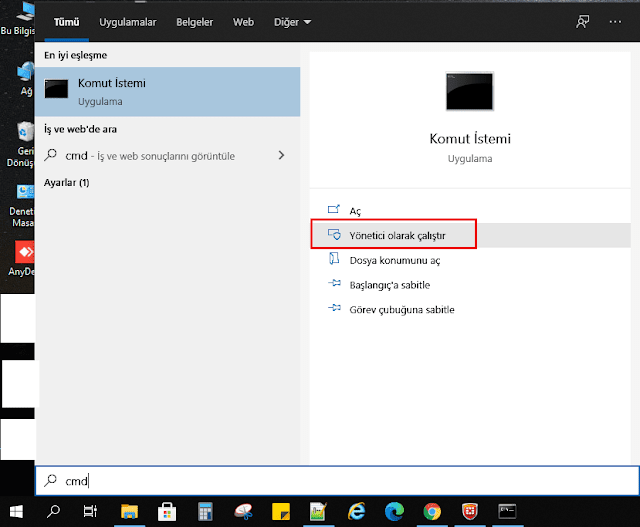The width and height of the screenshot is (640, 527).
Task: Switch to the Tümü tab
Action: (x=67, y=22)
